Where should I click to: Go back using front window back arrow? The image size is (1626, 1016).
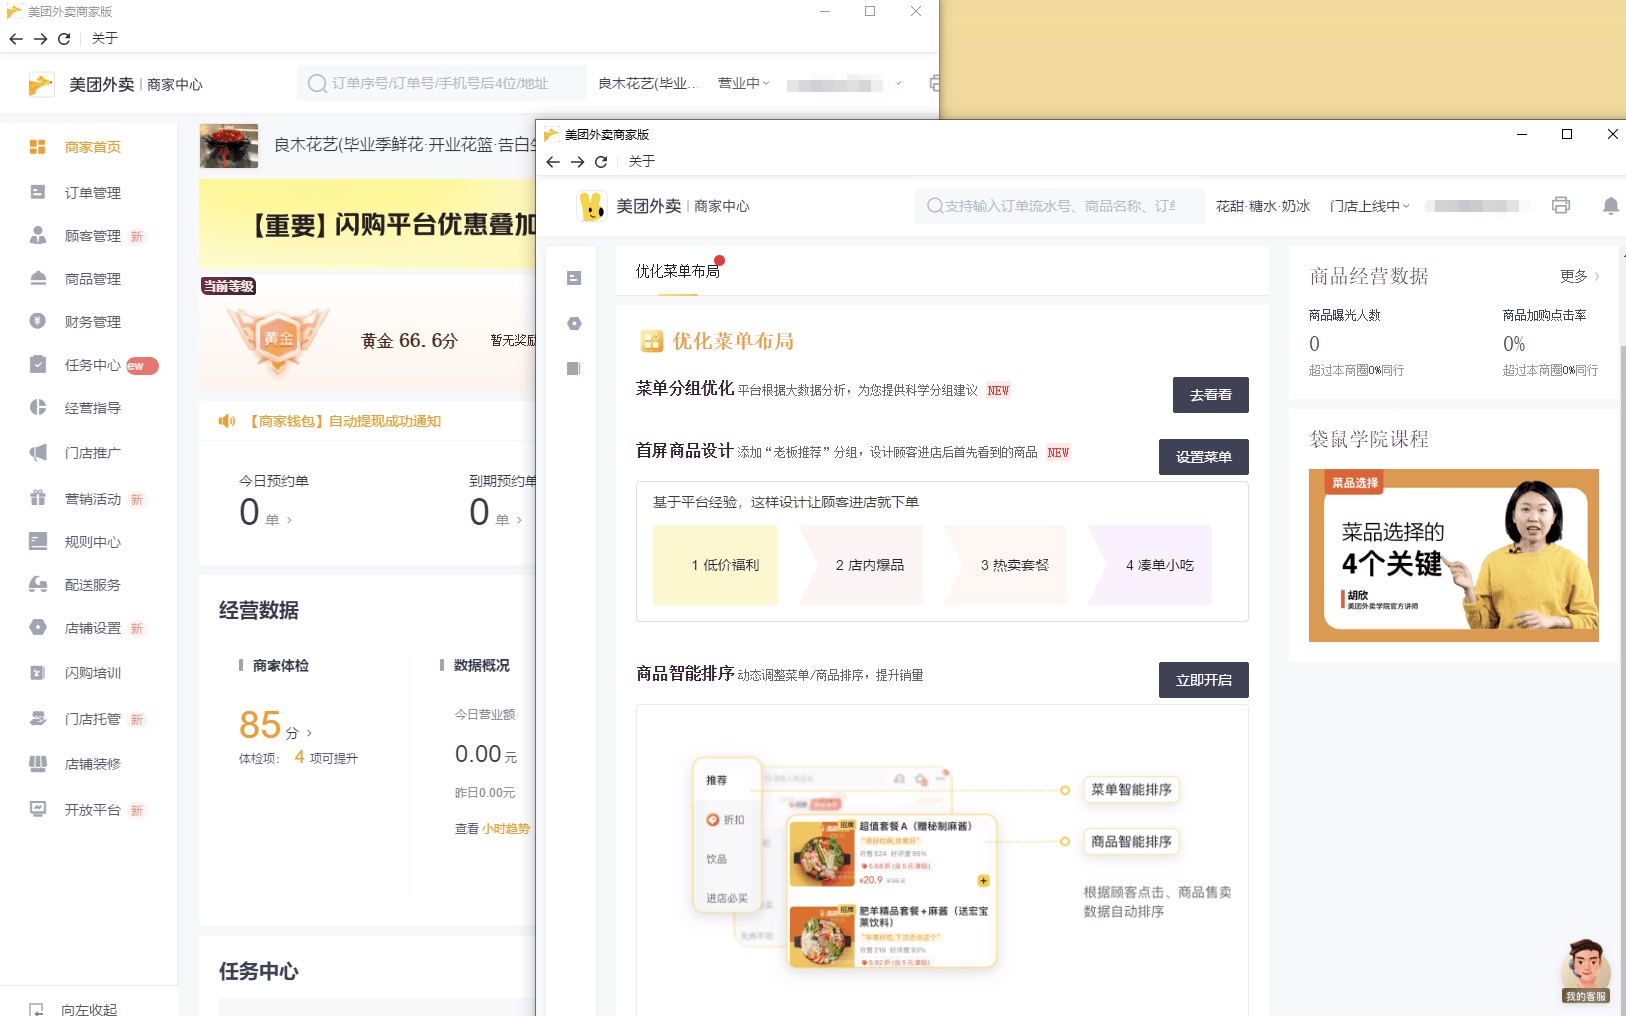click(x=553, y=162)
